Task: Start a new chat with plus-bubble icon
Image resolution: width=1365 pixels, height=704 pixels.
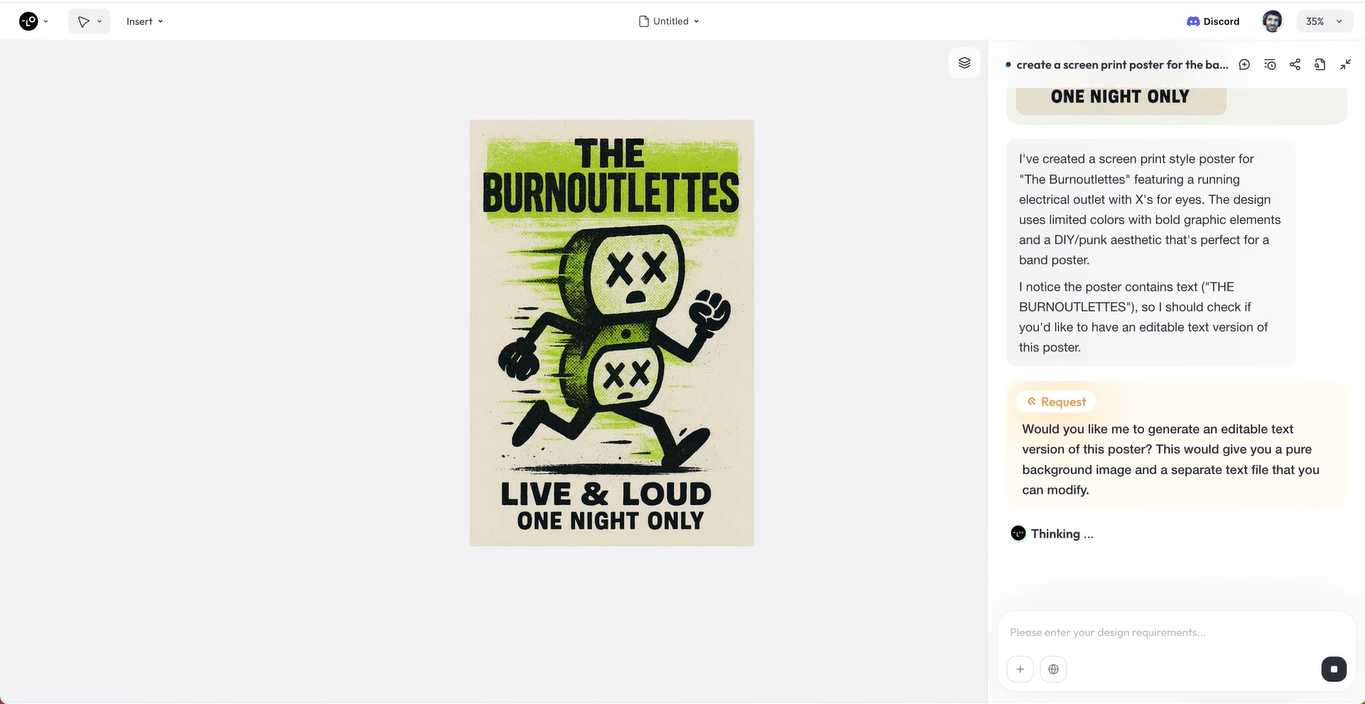Action: 1244,65
